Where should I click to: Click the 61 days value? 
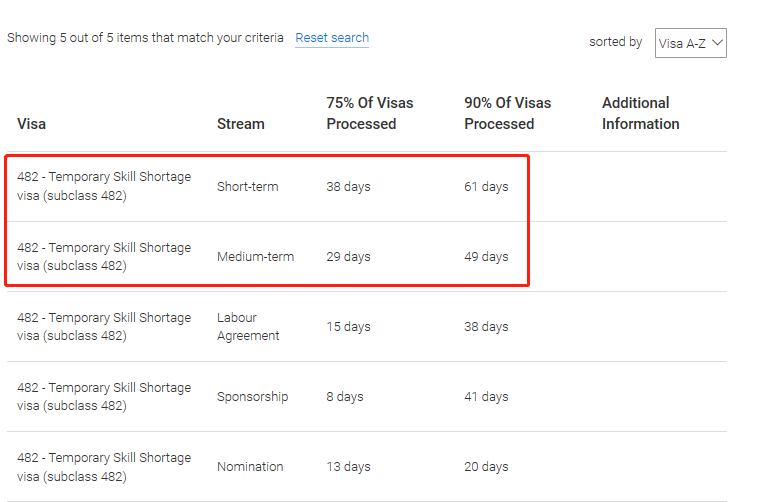pos(486,187)
